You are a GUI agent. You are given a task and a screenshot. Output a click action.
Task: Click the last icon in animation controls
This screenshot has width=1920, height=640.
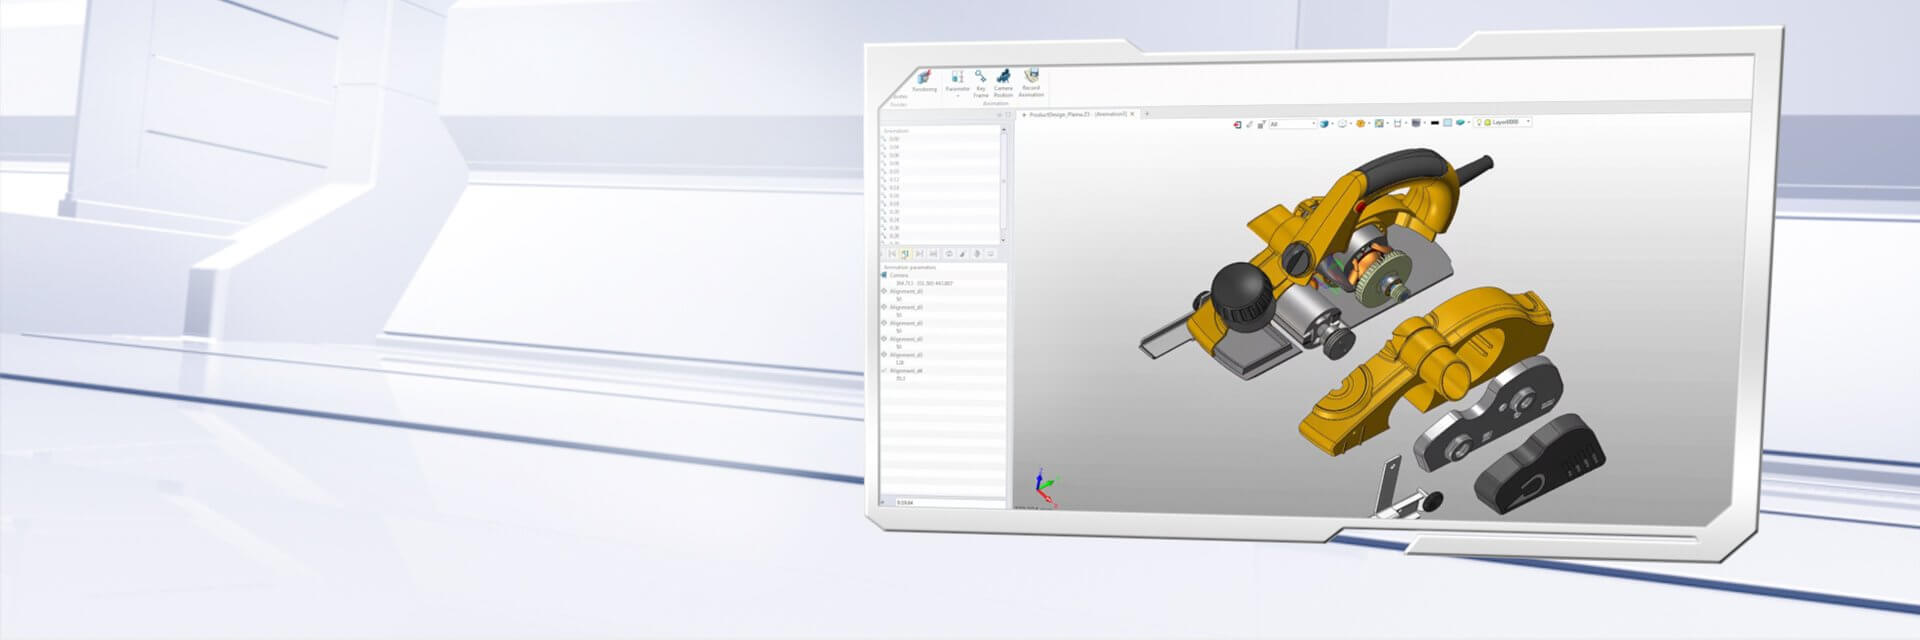(x=991, y=254)
